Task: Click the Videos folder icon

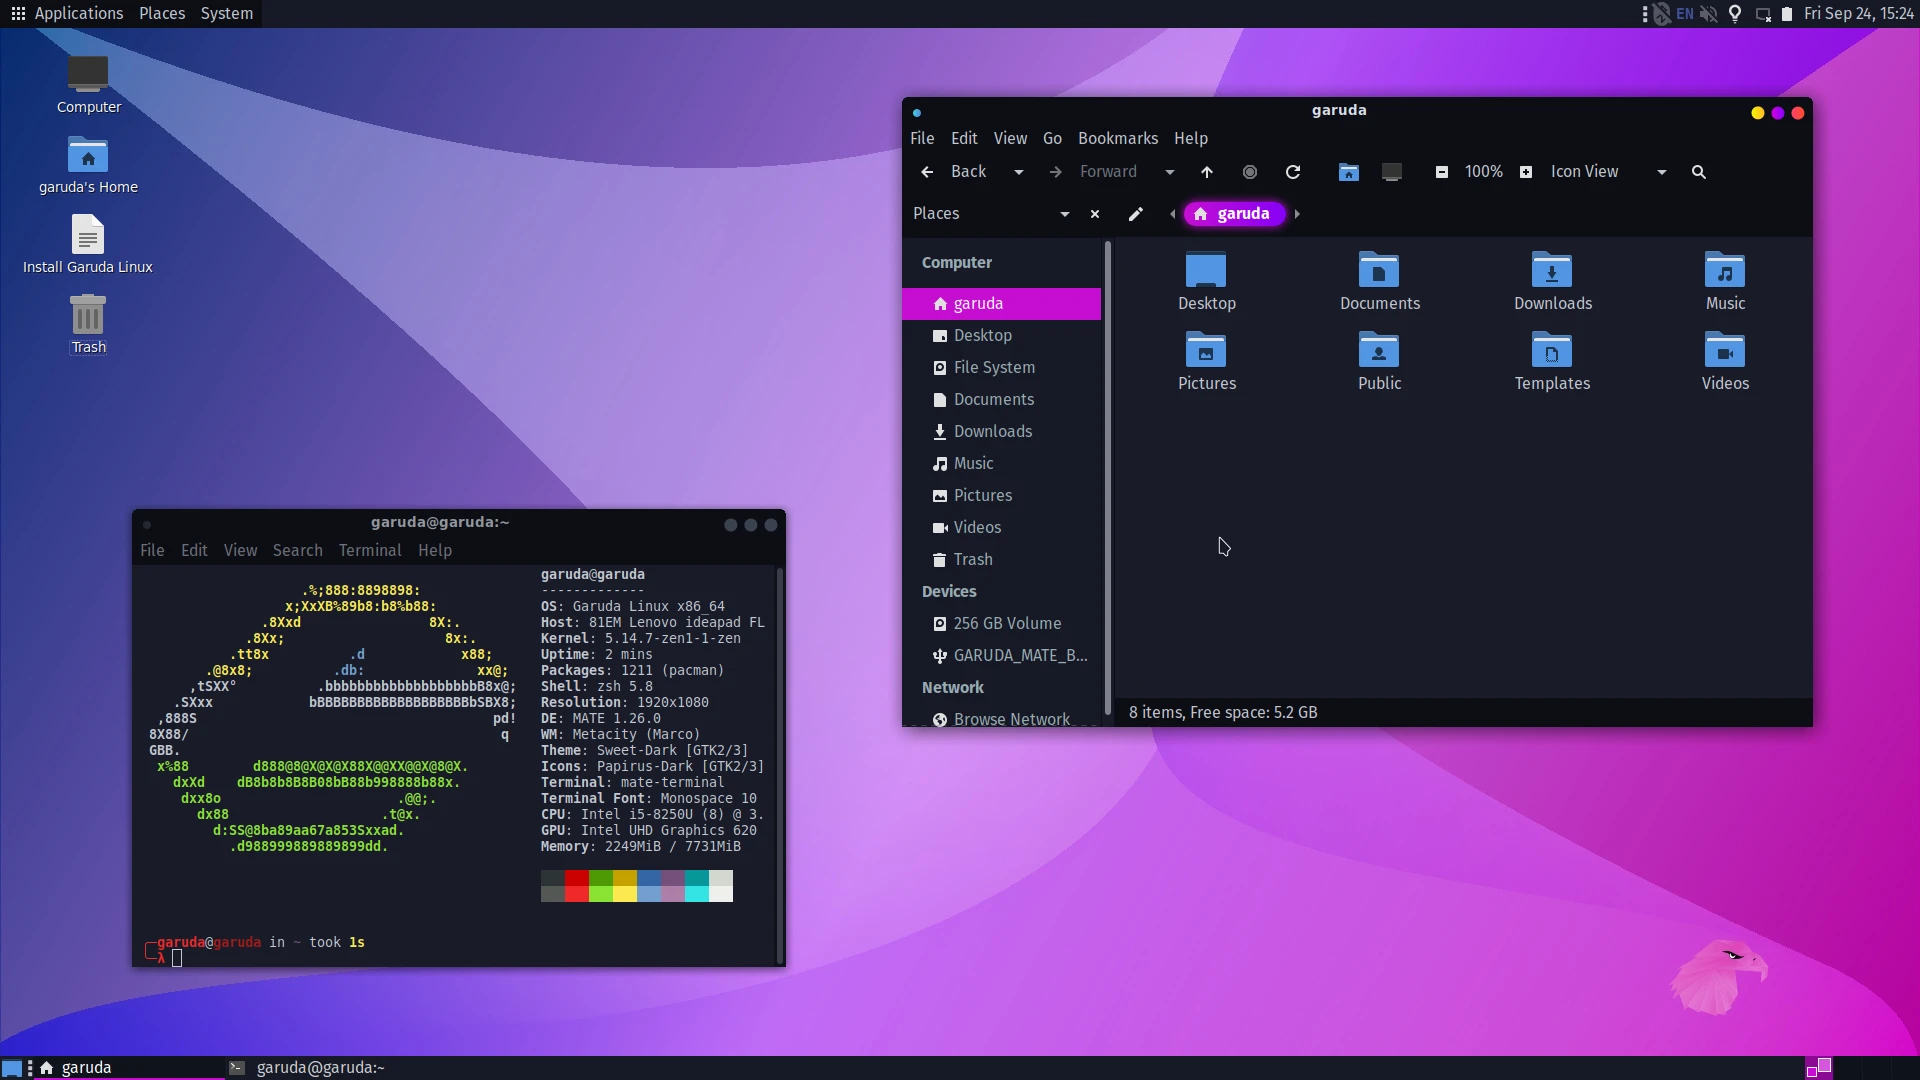Action: (1725, 351)
